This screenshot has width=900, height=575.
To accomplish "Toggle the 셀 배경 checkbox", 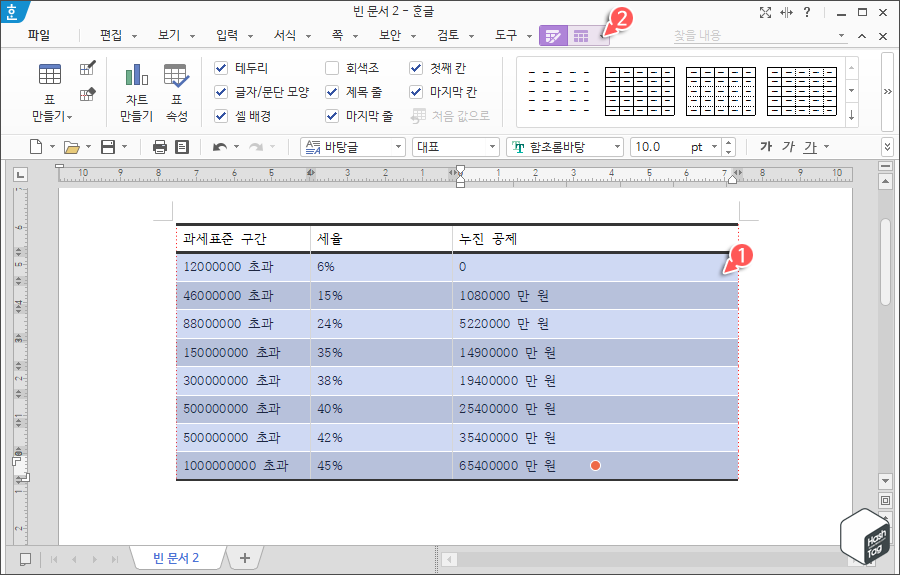I will pyautogui.click(x=221, y=116).
